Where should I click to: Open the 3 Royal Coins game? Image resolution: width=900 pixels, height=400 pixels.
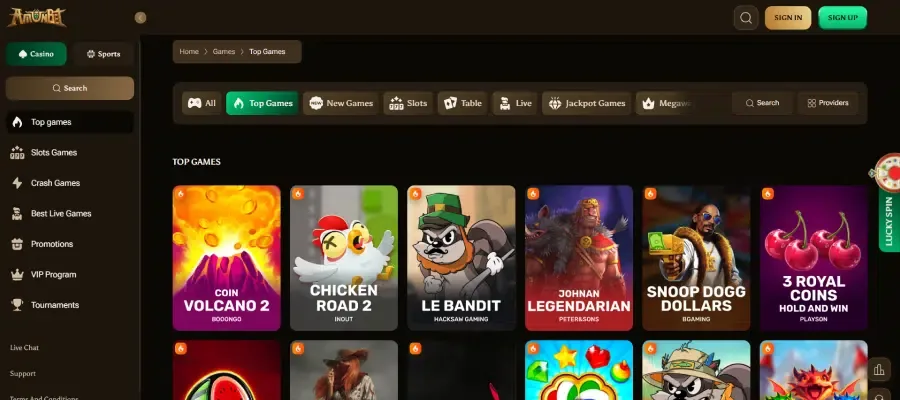813,258
